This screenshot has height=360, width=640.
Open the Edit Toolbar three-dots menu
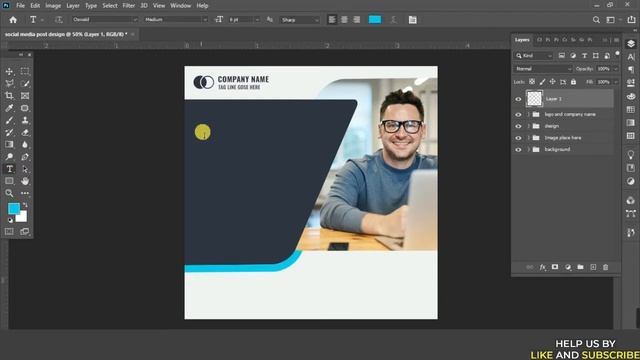[x=25, y=193]
